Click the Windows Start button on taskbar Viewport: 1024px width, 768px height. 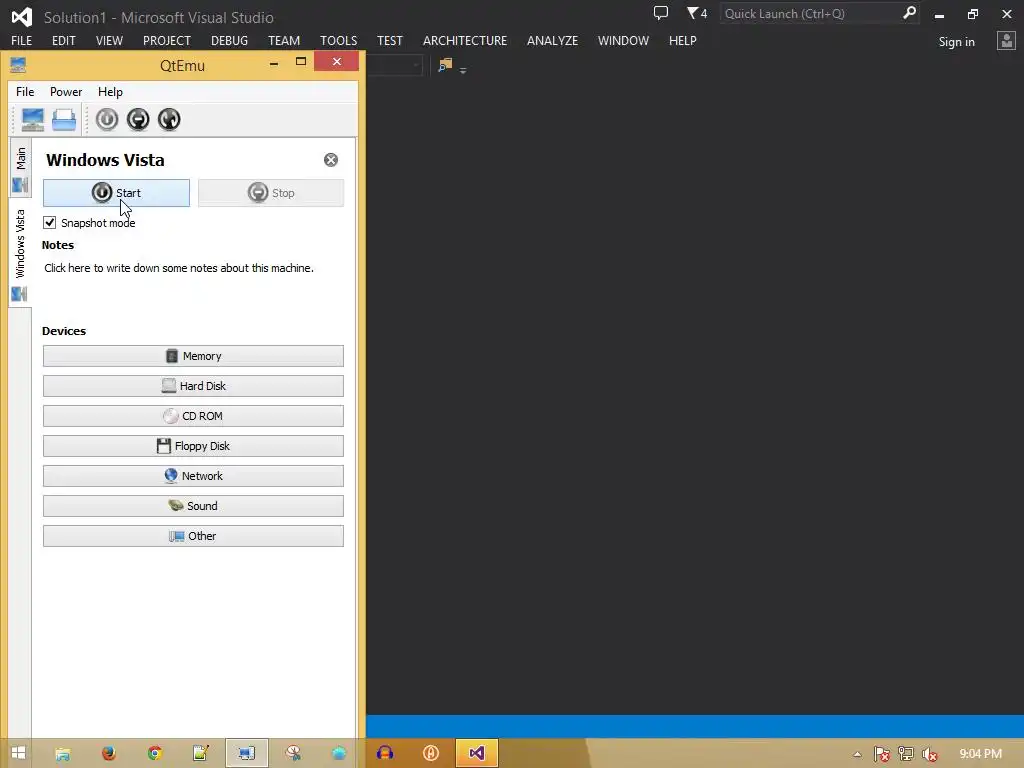18,753
